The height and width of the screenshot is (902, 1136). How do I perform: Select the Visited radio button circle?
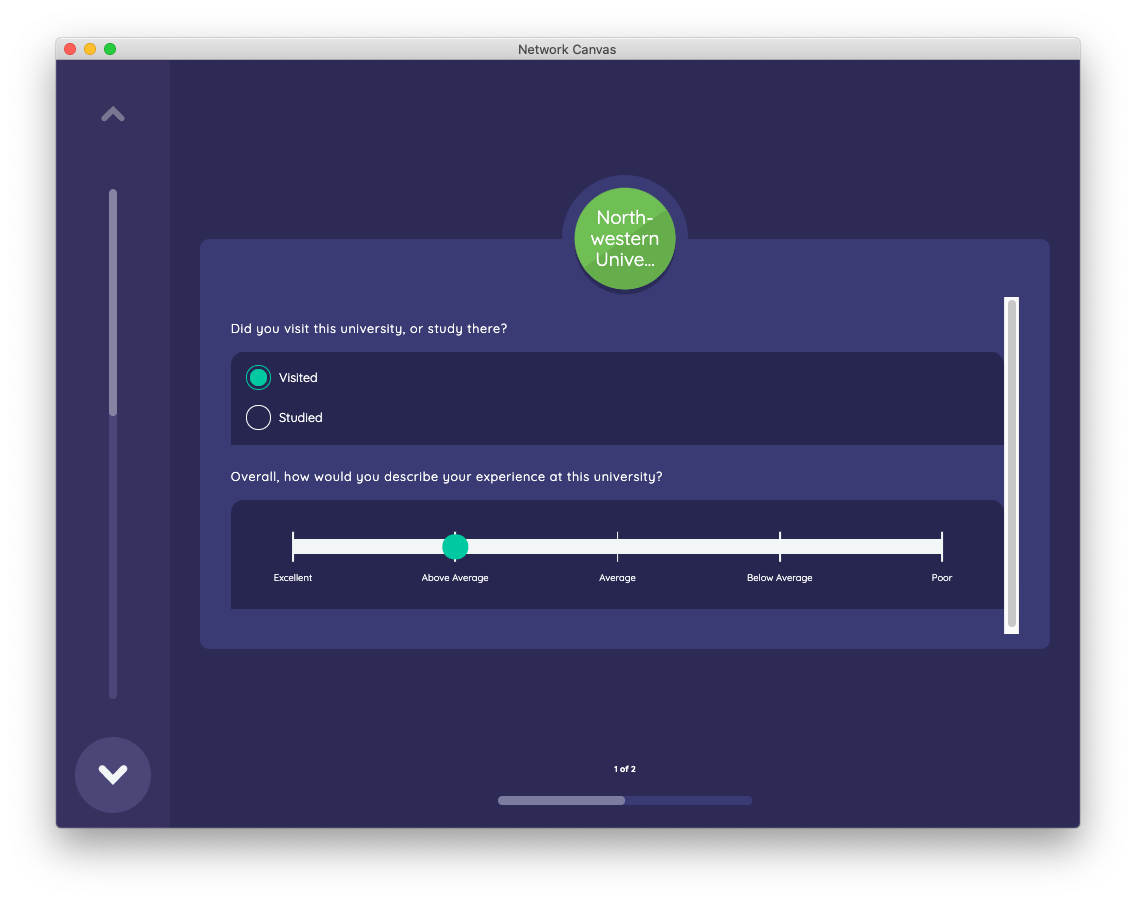(258, 378)
